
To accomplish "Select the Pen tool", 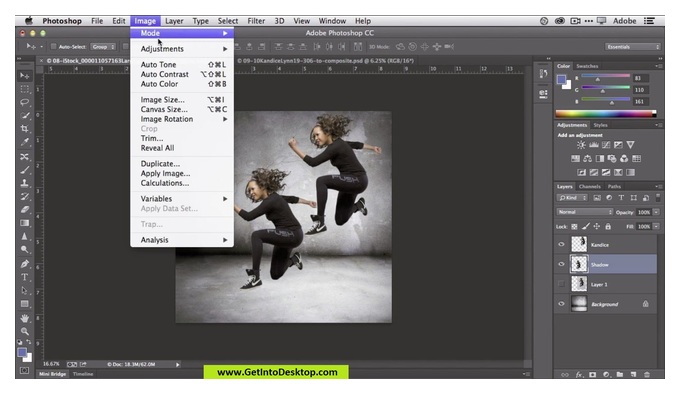I will (25, 264).
